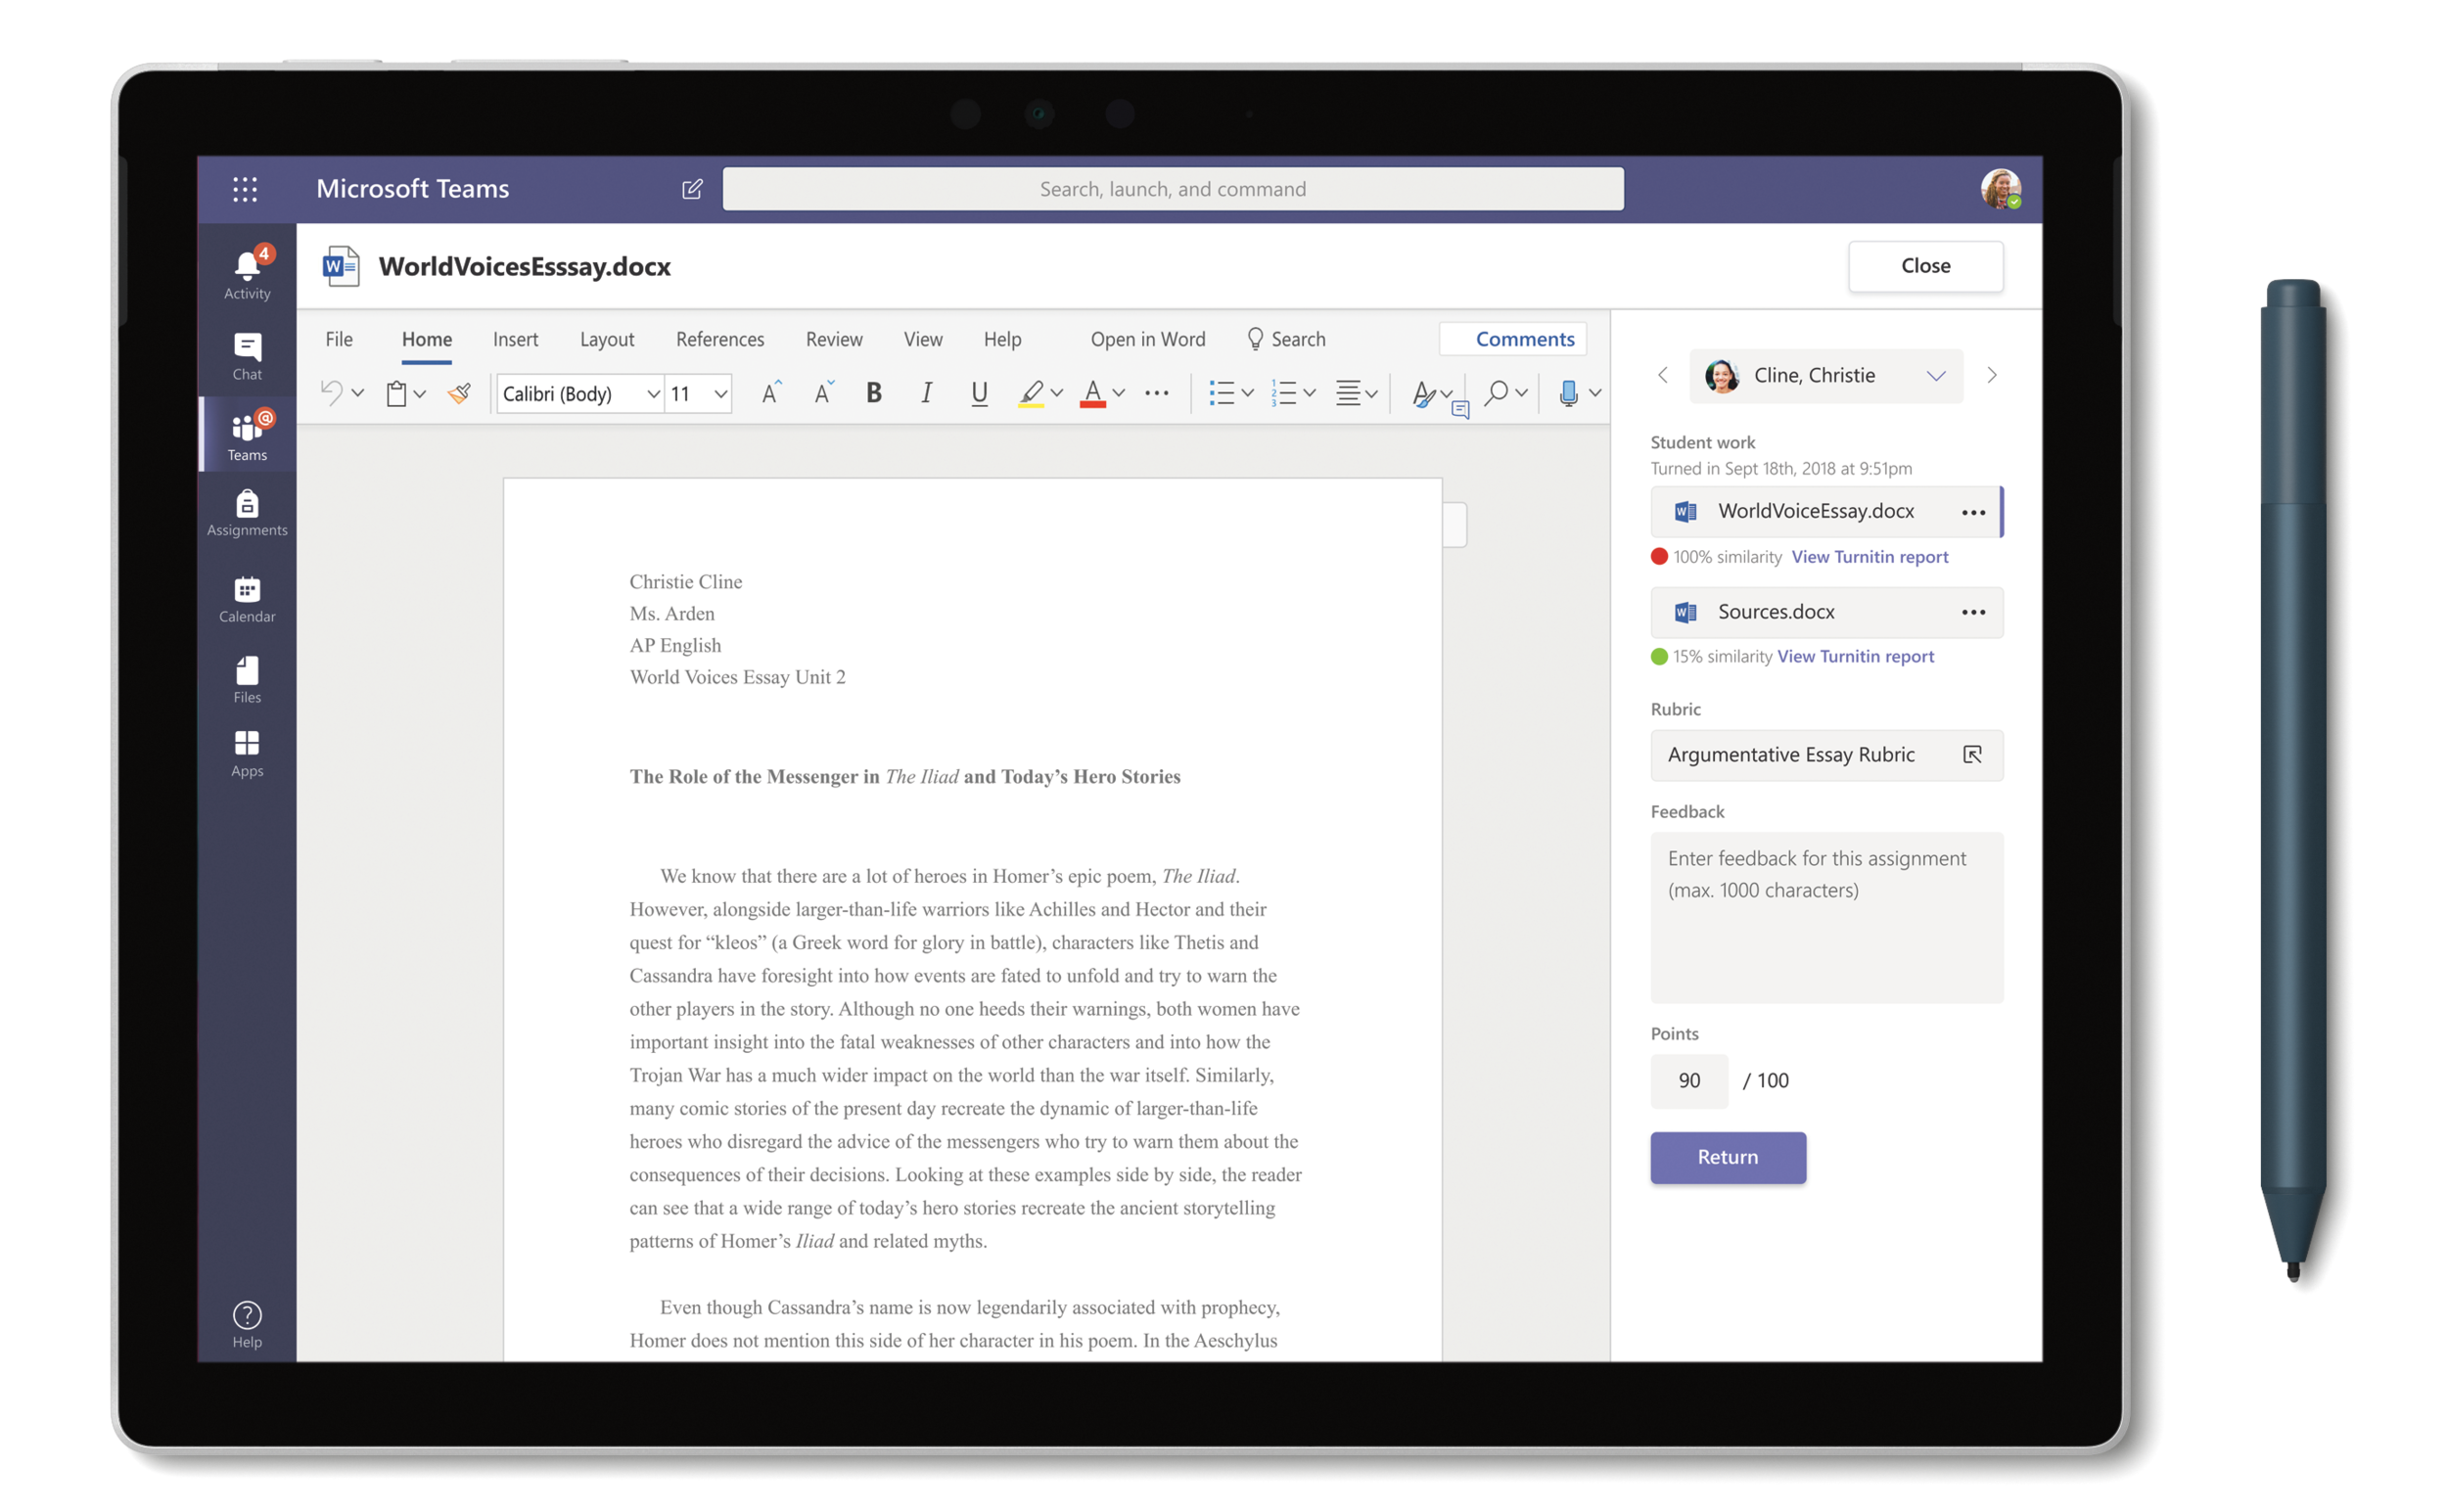
Task: Expand the Calibri (Body) font dropdown
Action: [652, 394]
